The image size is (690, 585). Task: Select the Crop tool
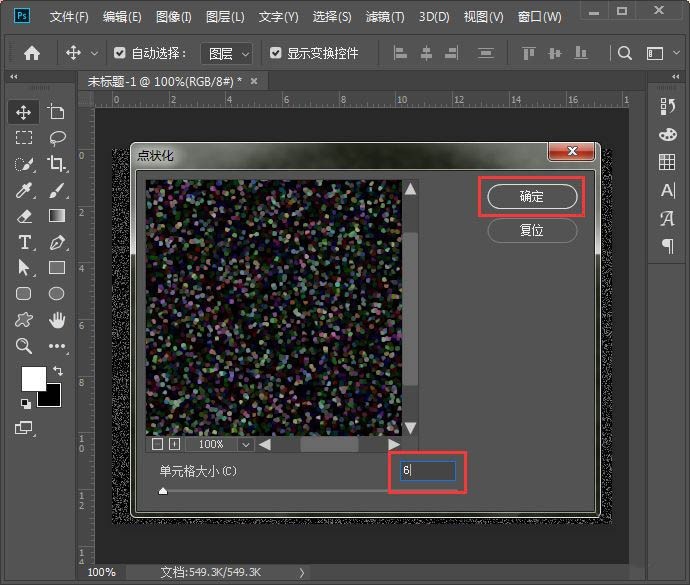[x=57, y=164]
